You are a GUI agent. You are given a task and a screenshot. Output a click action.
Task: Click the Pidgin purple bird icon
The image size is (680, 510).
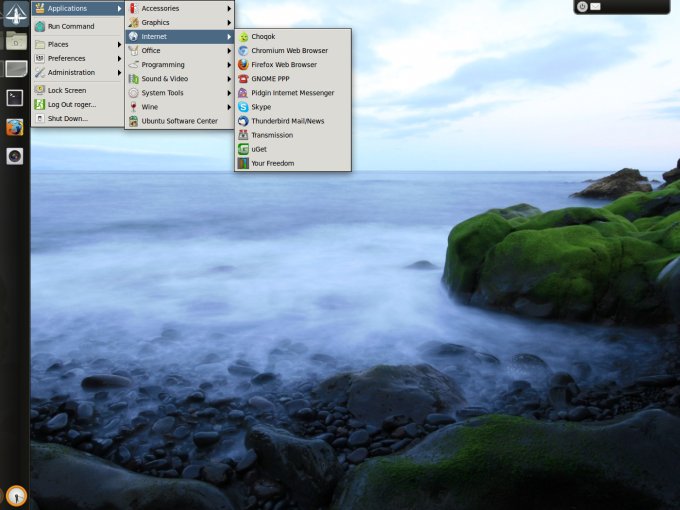point(243,93)
